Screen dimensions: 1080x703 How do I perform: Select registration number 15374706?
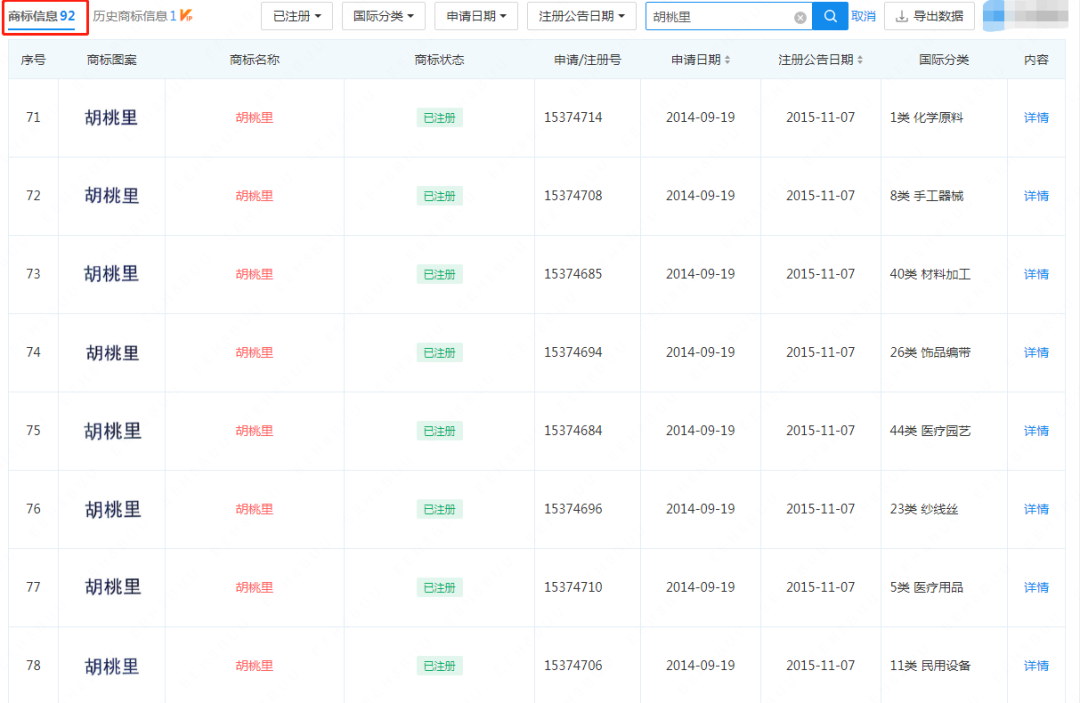[x=573, y=666]
